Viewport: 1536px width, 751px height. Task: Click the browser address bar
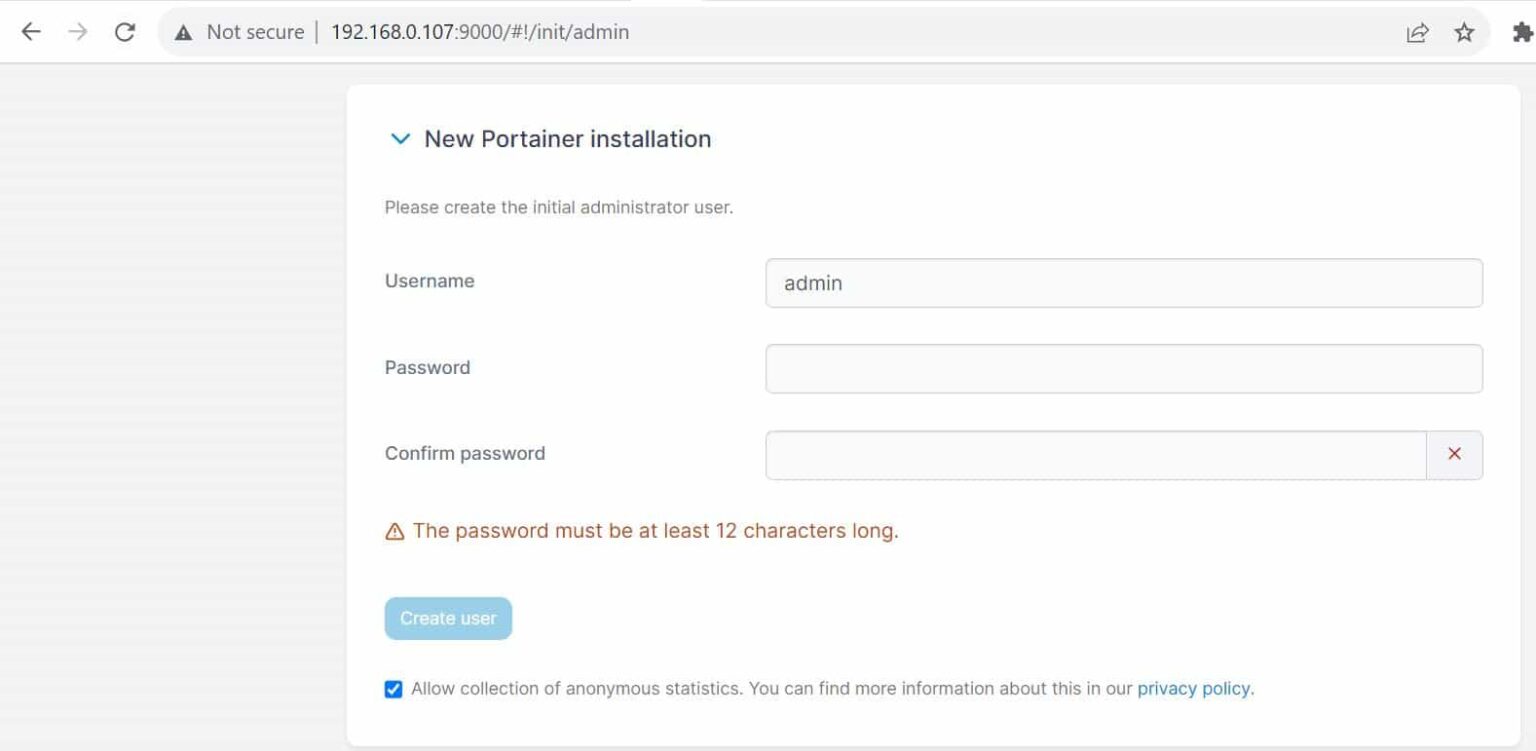[700, 31]
